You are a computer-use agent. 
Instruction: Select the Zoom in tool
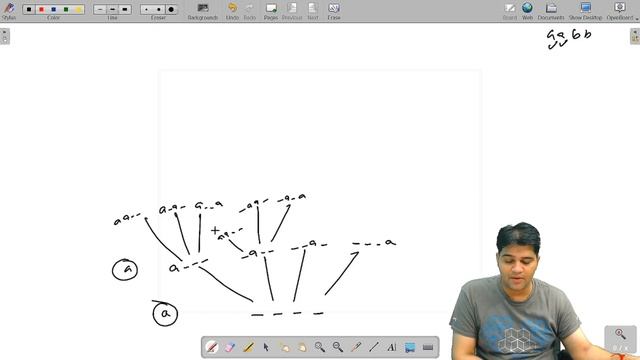320,347
